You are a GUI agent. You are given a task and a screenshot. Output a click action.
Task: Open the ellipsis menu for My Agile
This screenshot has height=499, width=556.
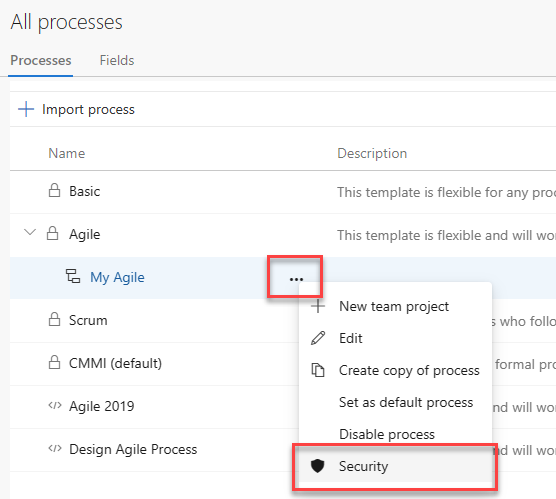click(x=296, y=279)
